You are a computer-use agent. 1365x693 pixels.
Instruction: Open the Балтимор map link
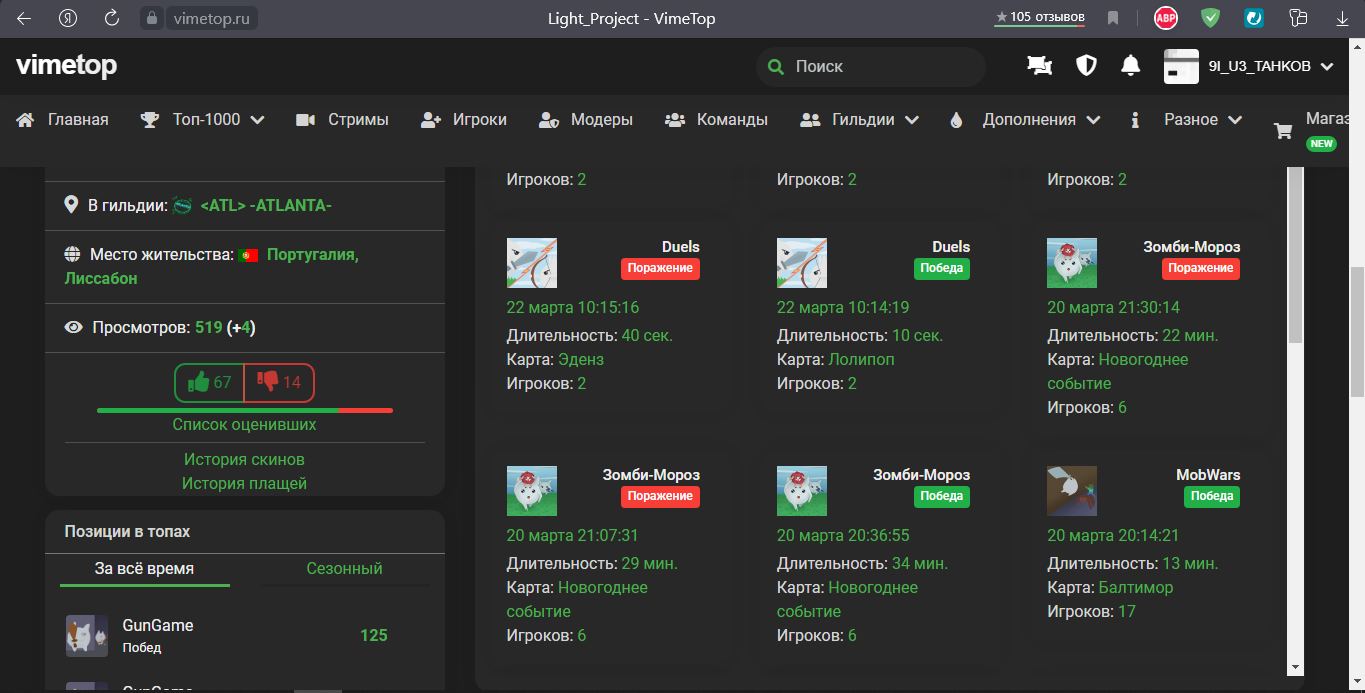point(1136,587)
